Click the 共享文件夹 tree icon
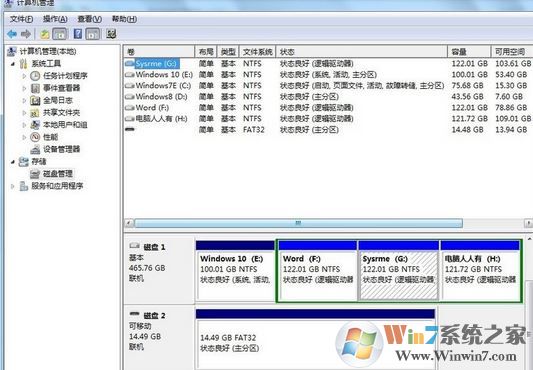The image size is (533, 370). tap(35, 113)
